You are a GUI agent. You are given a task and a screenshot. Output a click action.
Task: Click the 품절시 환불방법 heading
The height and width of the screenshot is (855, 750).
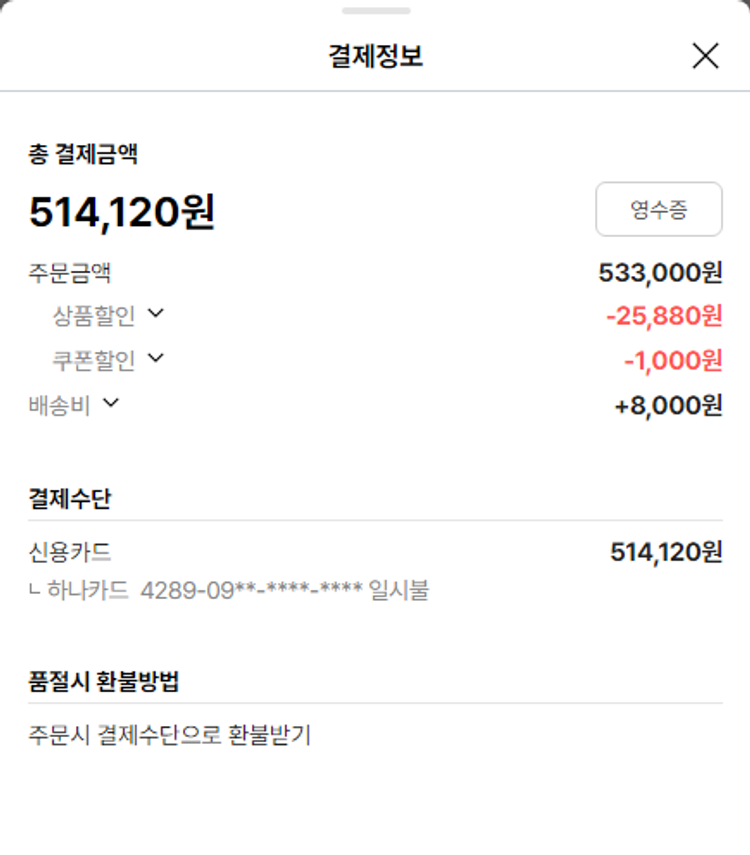pos(104,682)
